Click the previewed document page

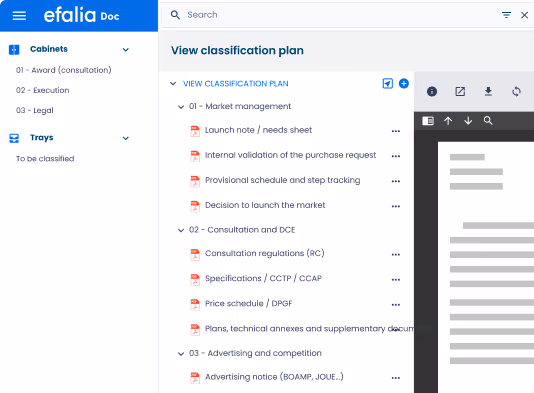(486, 267)
